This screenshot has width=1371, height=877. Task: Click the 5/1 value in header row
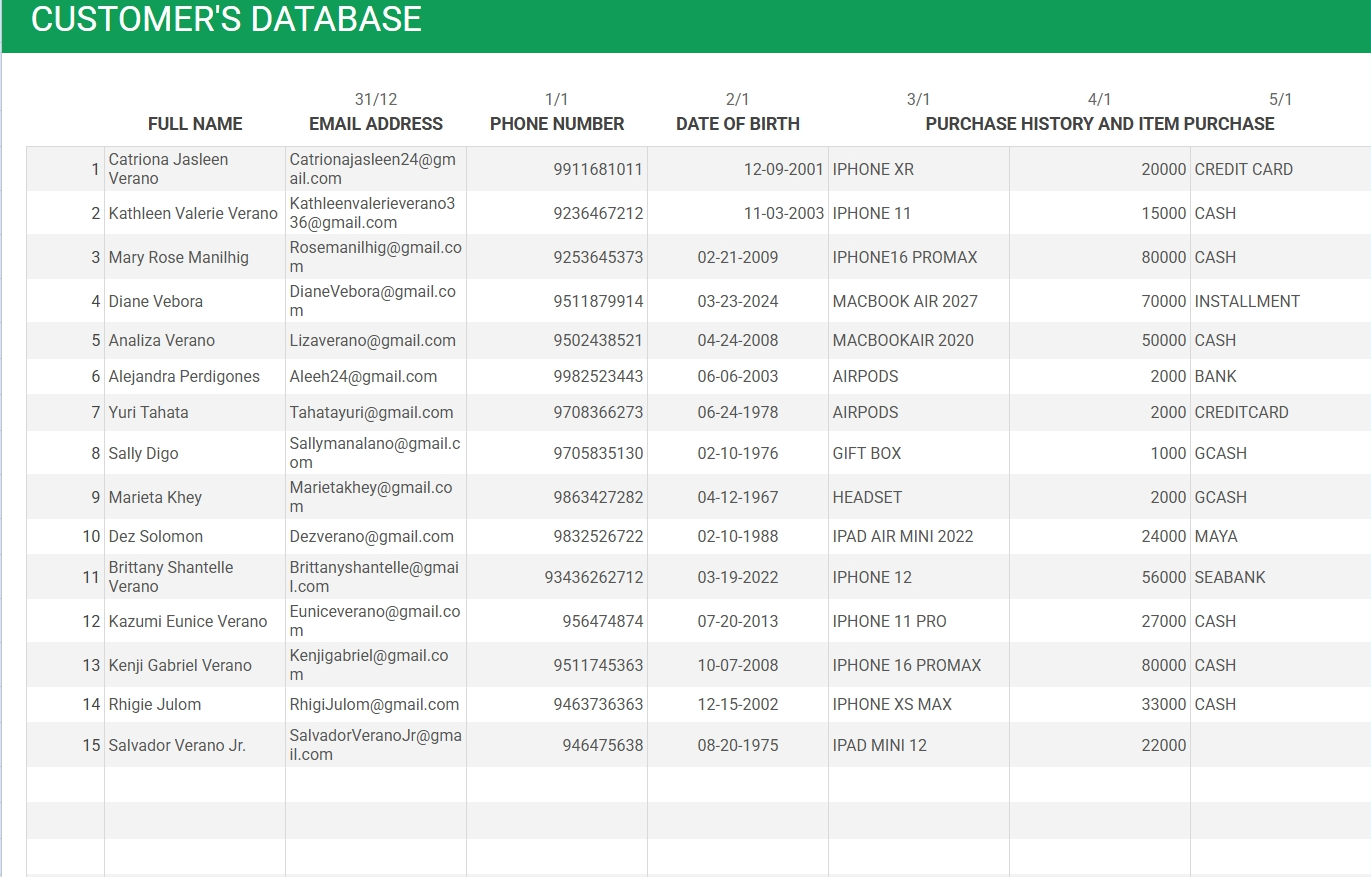(1281, 99)
